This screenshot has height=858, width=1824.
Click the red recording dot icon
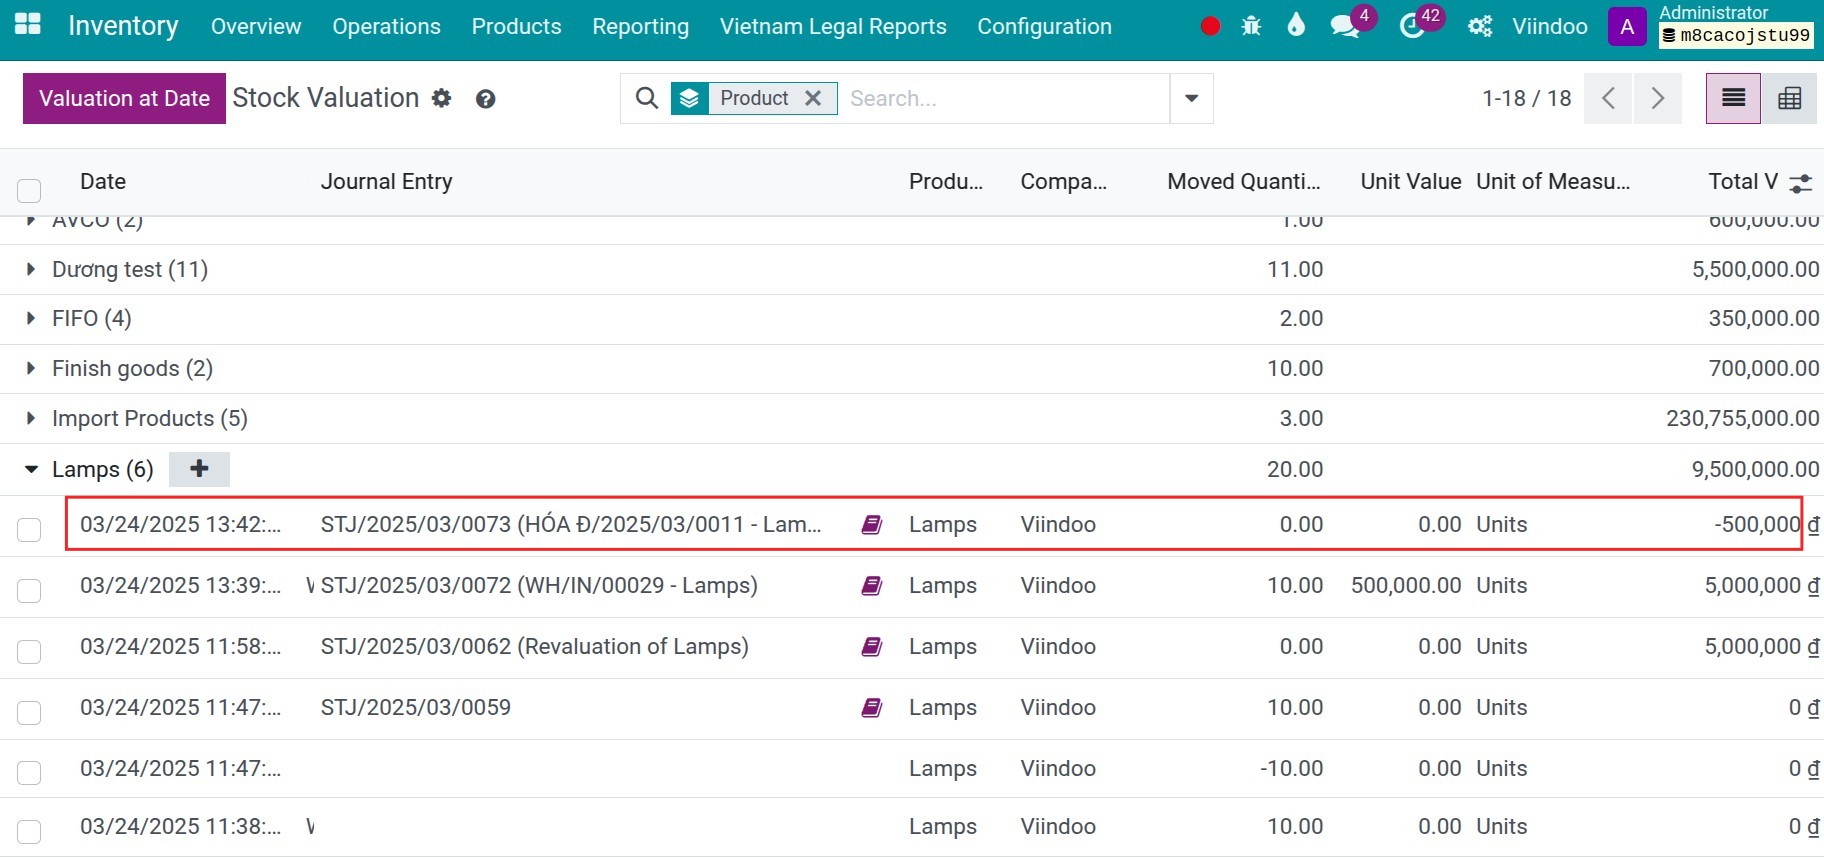coord(1210,26)
